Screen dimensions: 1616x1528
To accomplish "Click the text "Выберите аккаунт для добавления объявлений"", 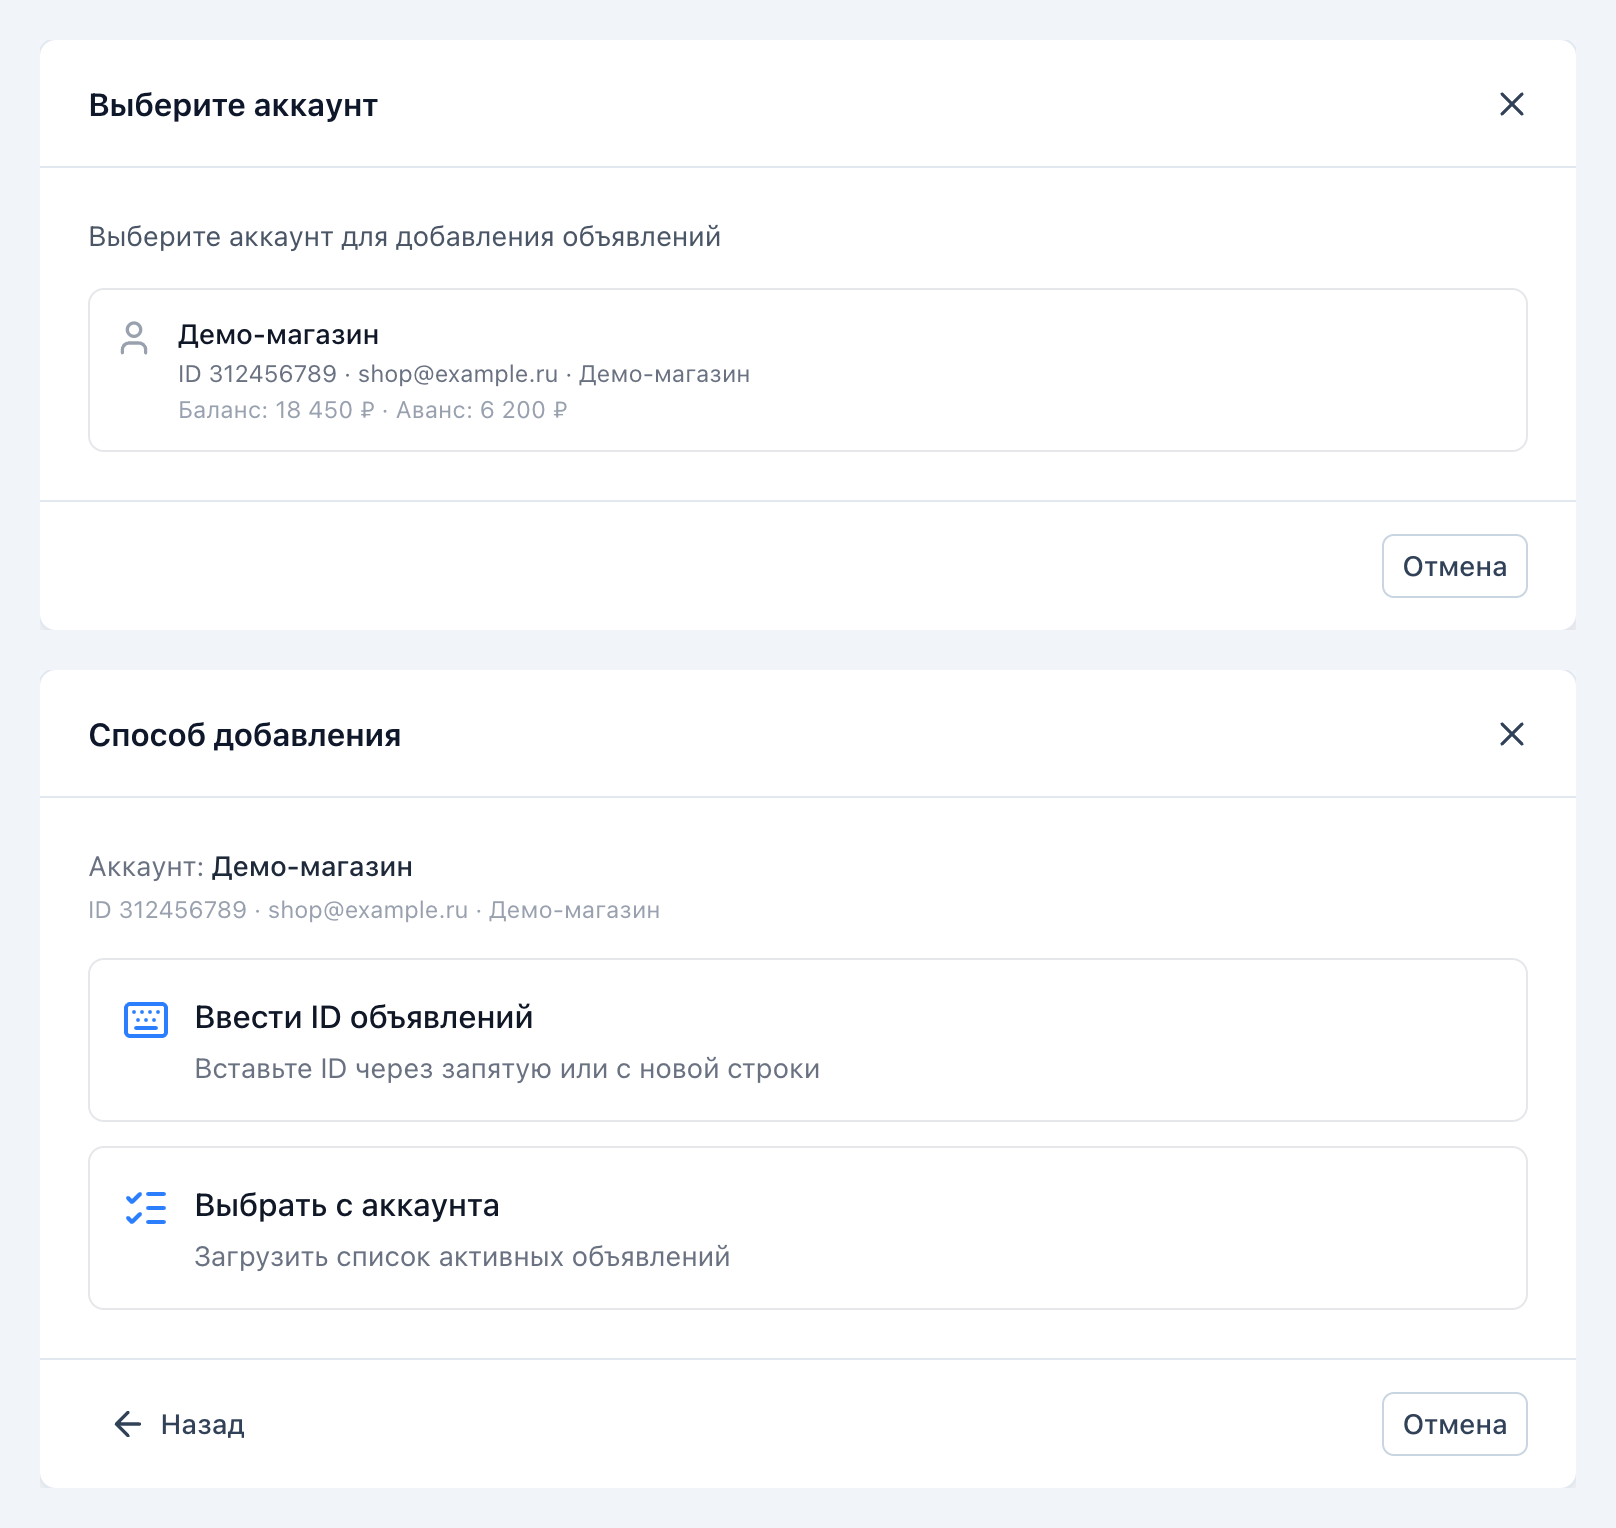I will point(405,237).
